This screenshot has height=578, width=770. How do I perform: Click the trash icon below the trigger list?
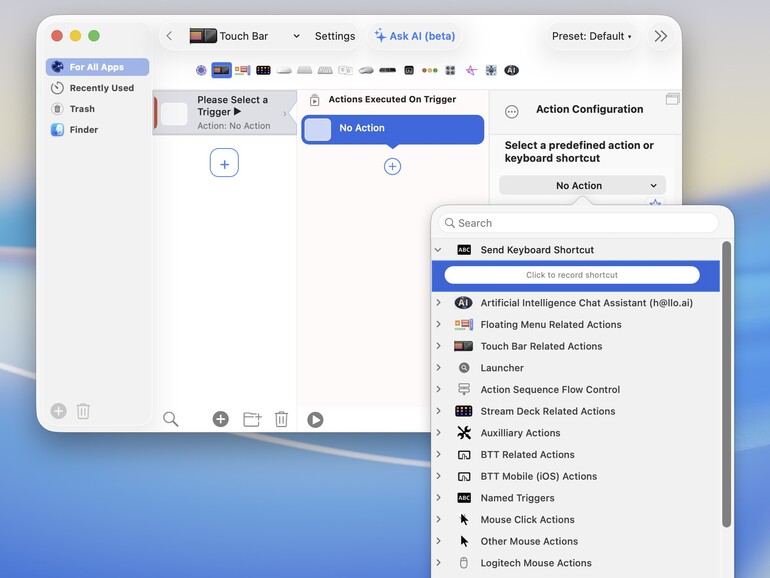[x=281, y=419]
